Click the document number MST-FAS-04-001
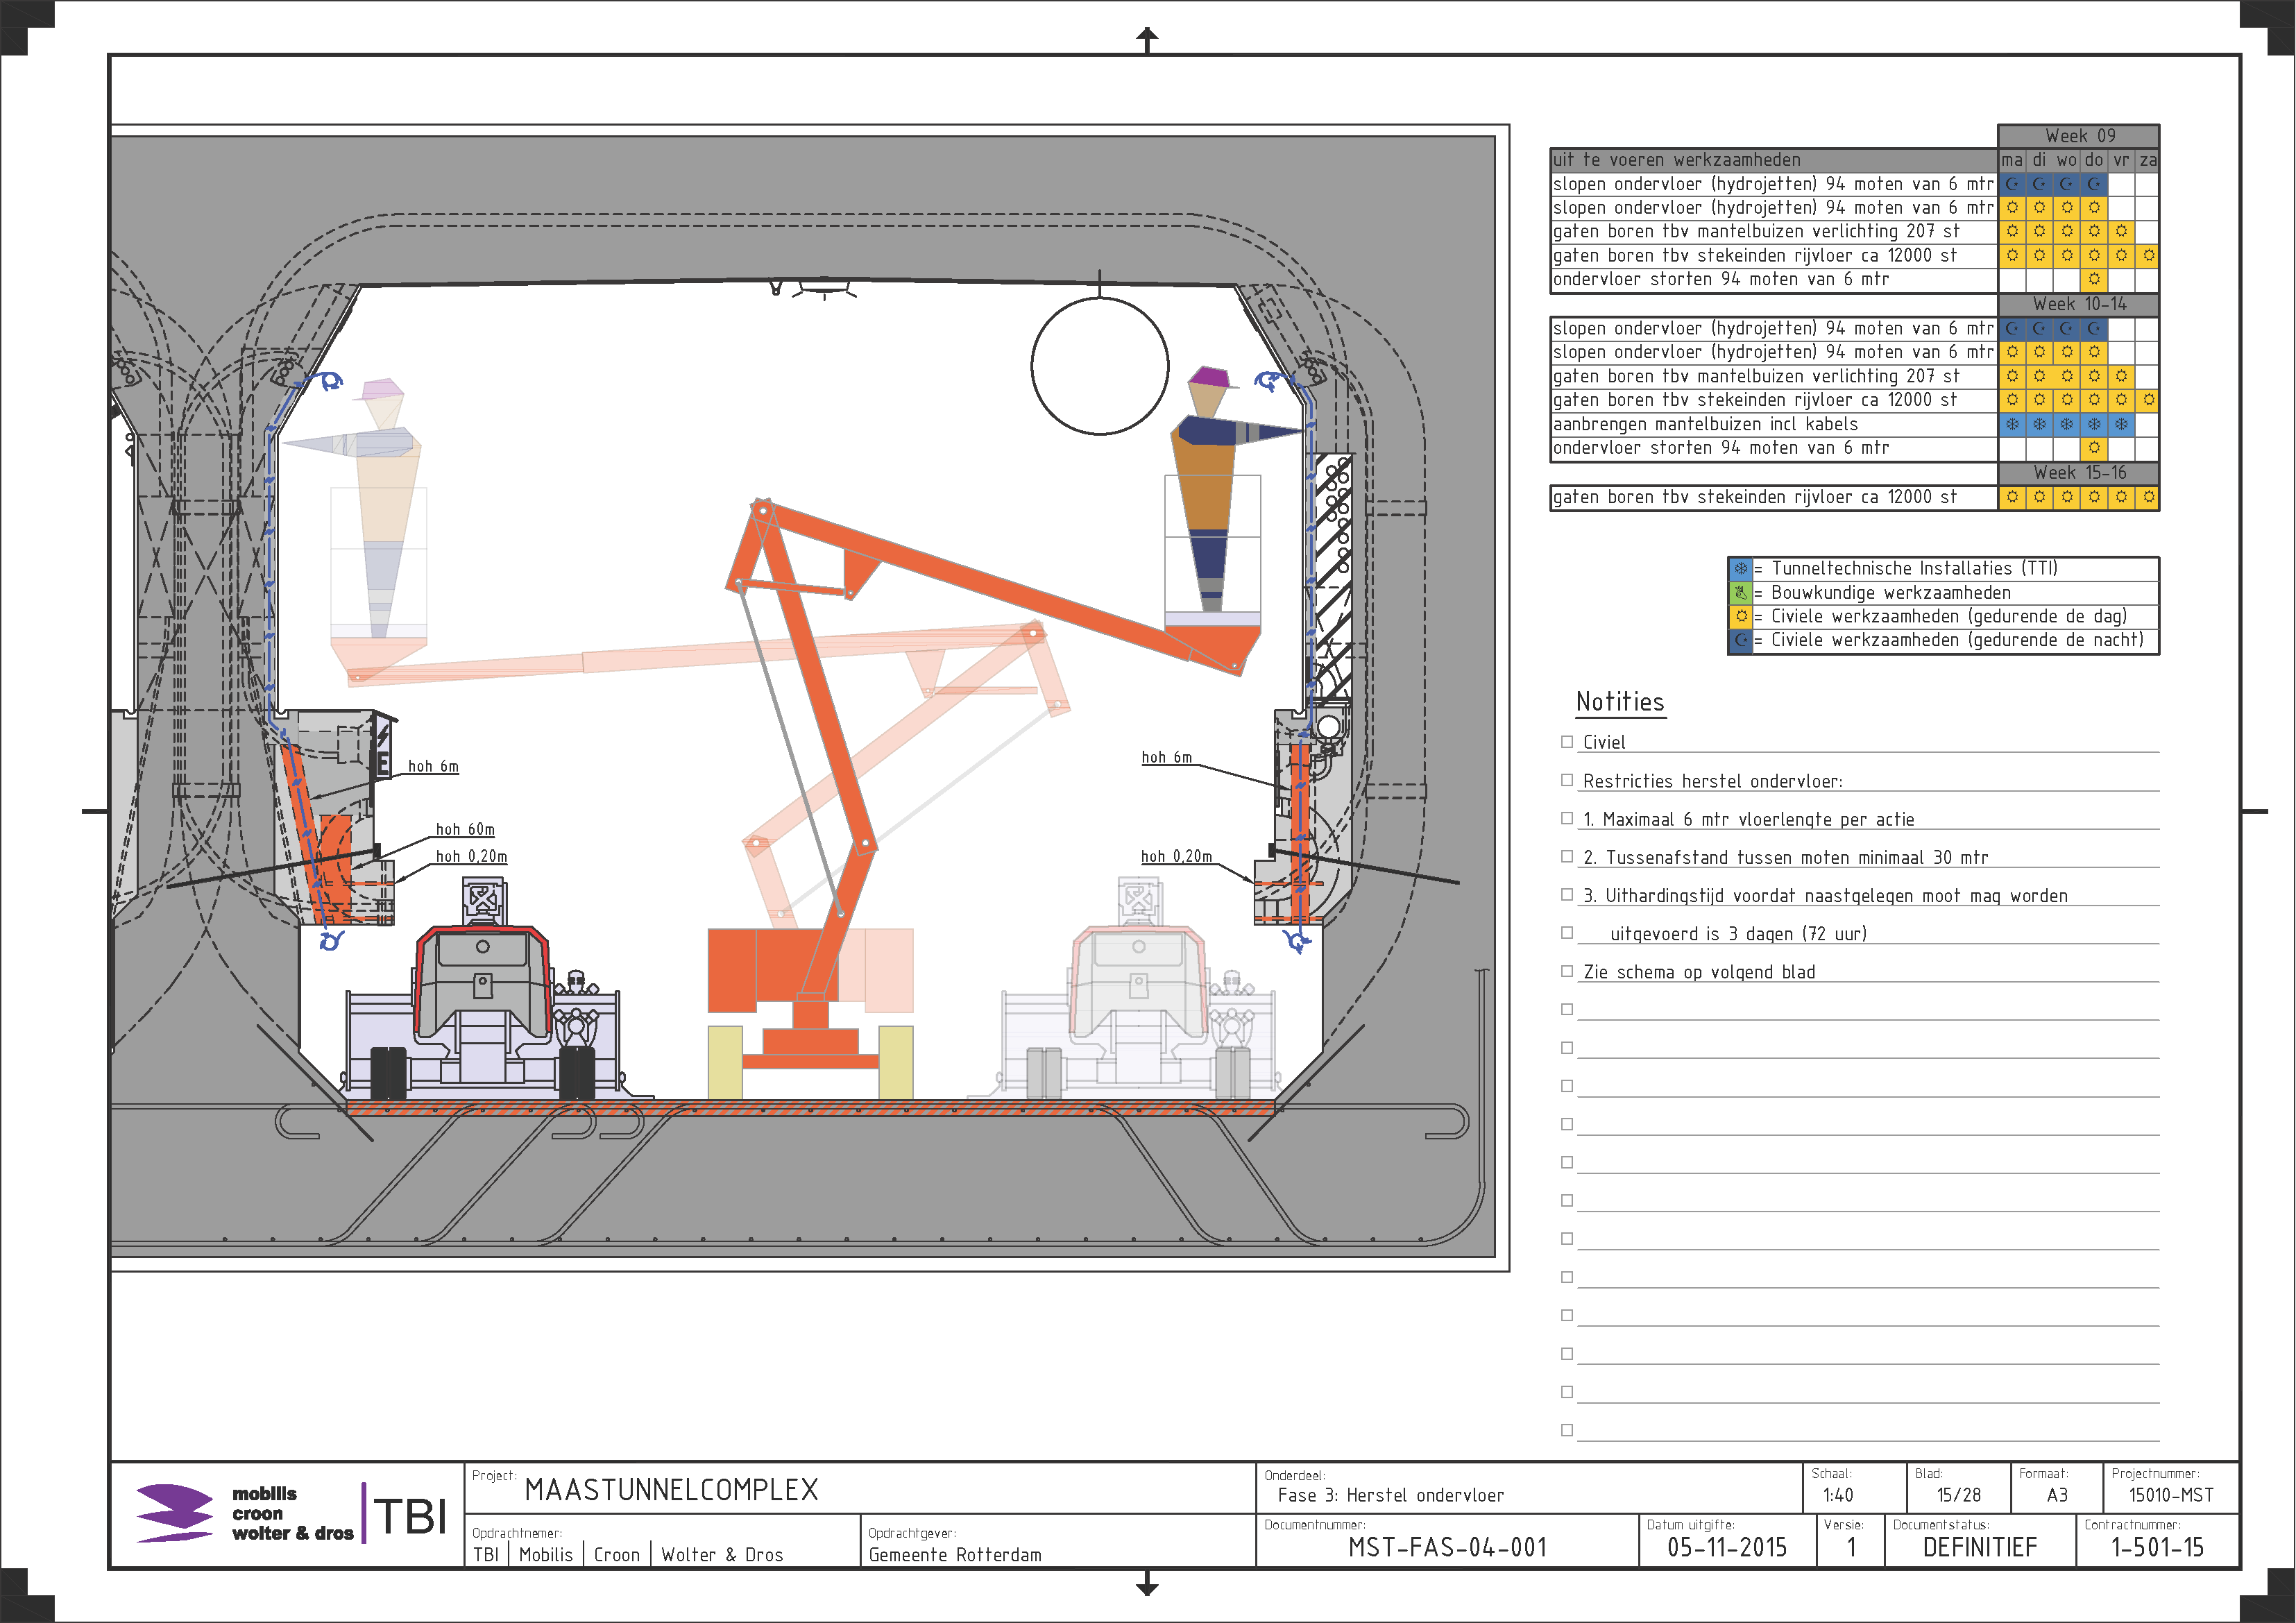Image resolution: width=2296 pixels, height=1623 pixels. click(1447, 1548)
